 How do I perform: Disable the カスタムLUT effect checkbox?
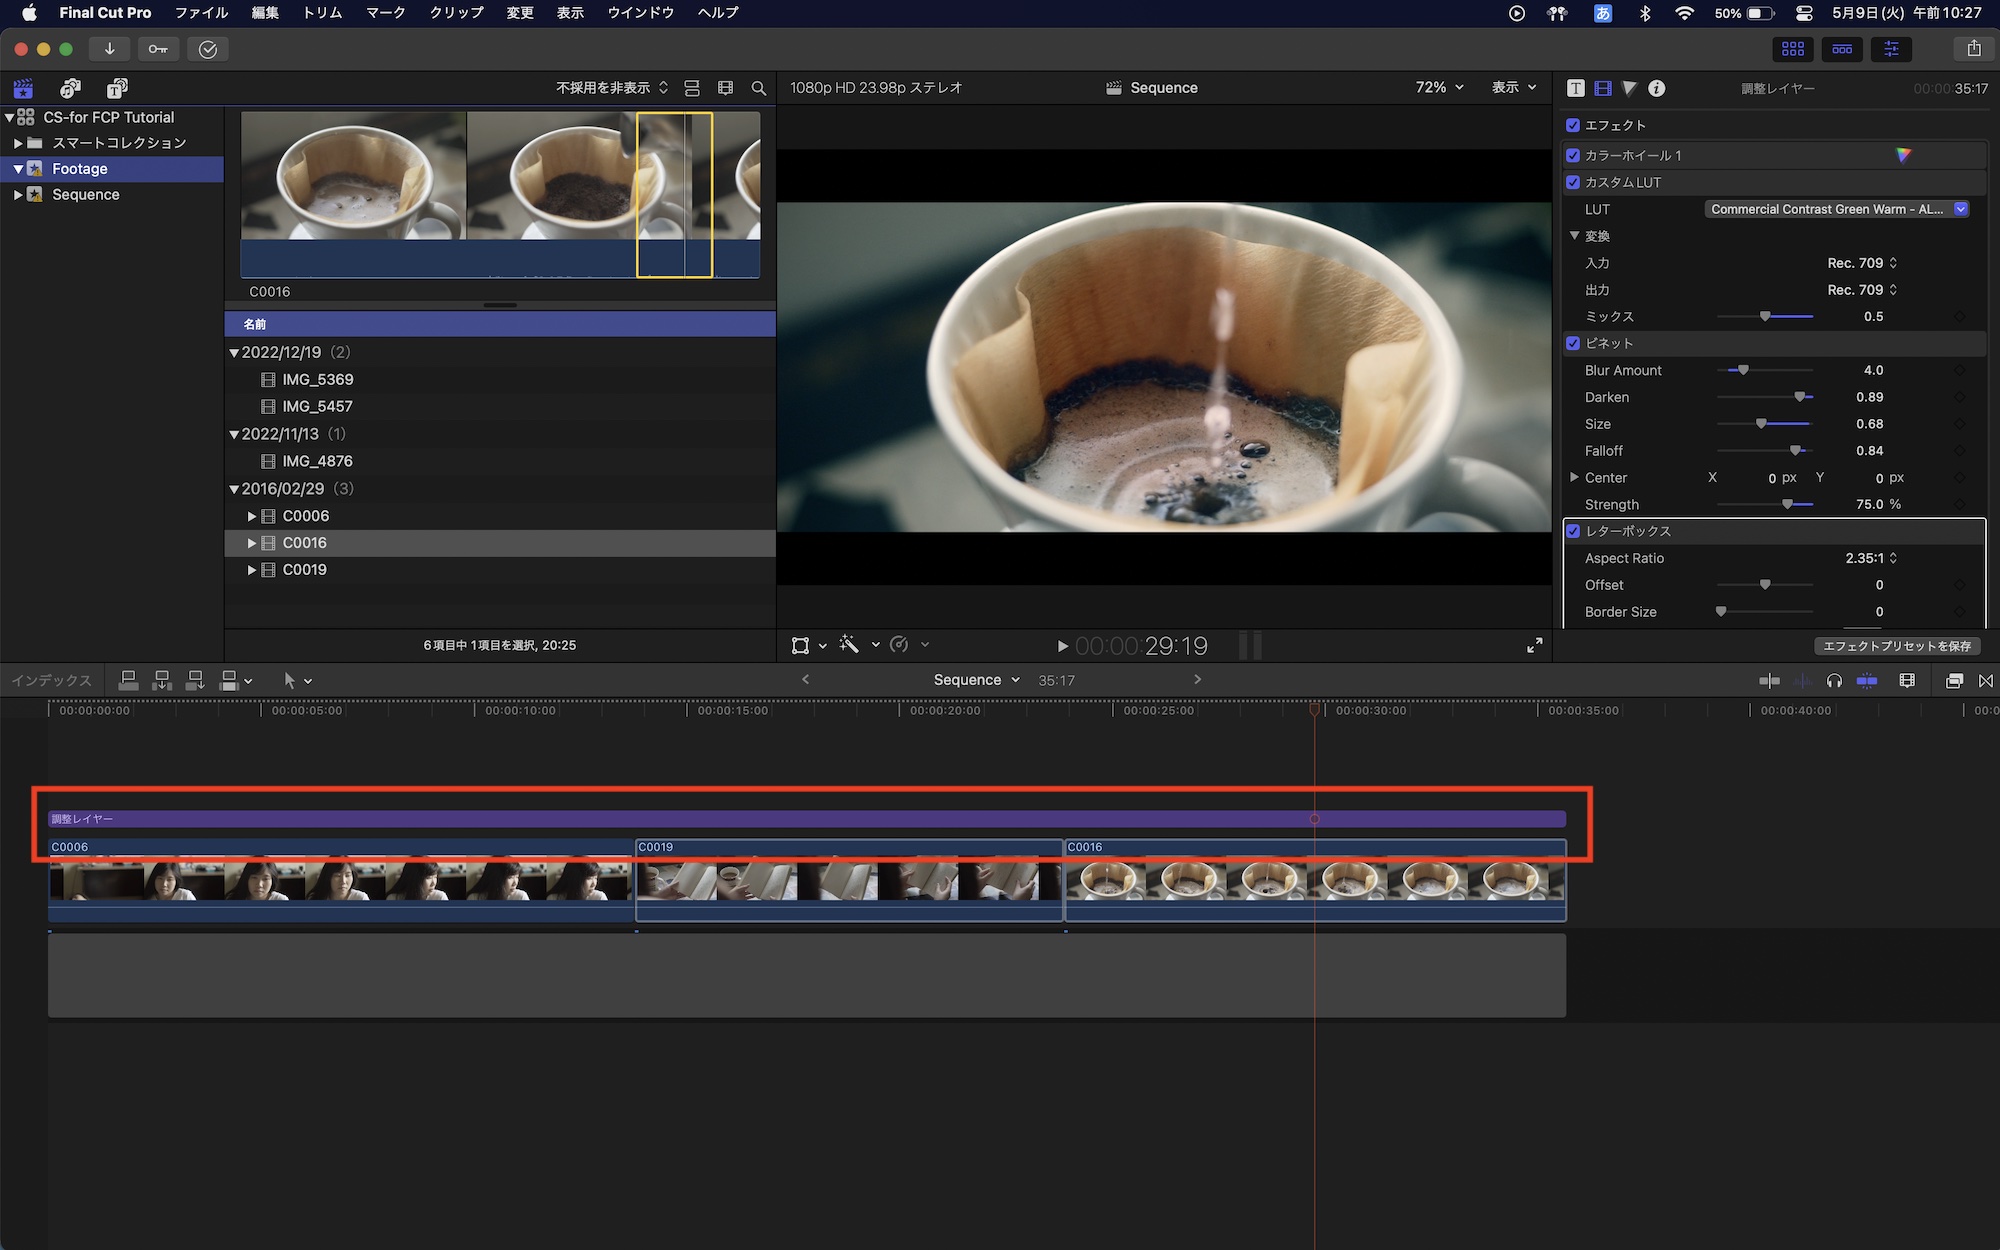(1573, 182)
